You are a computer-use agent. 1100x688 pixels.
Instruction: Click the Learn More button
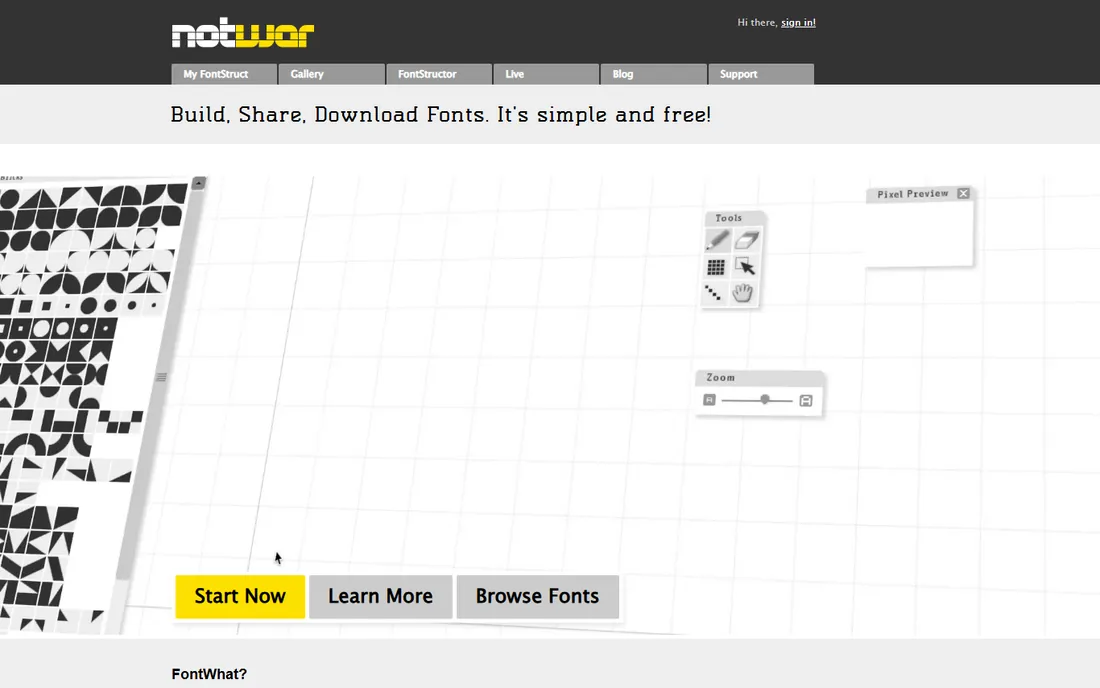tap(380, 597)
